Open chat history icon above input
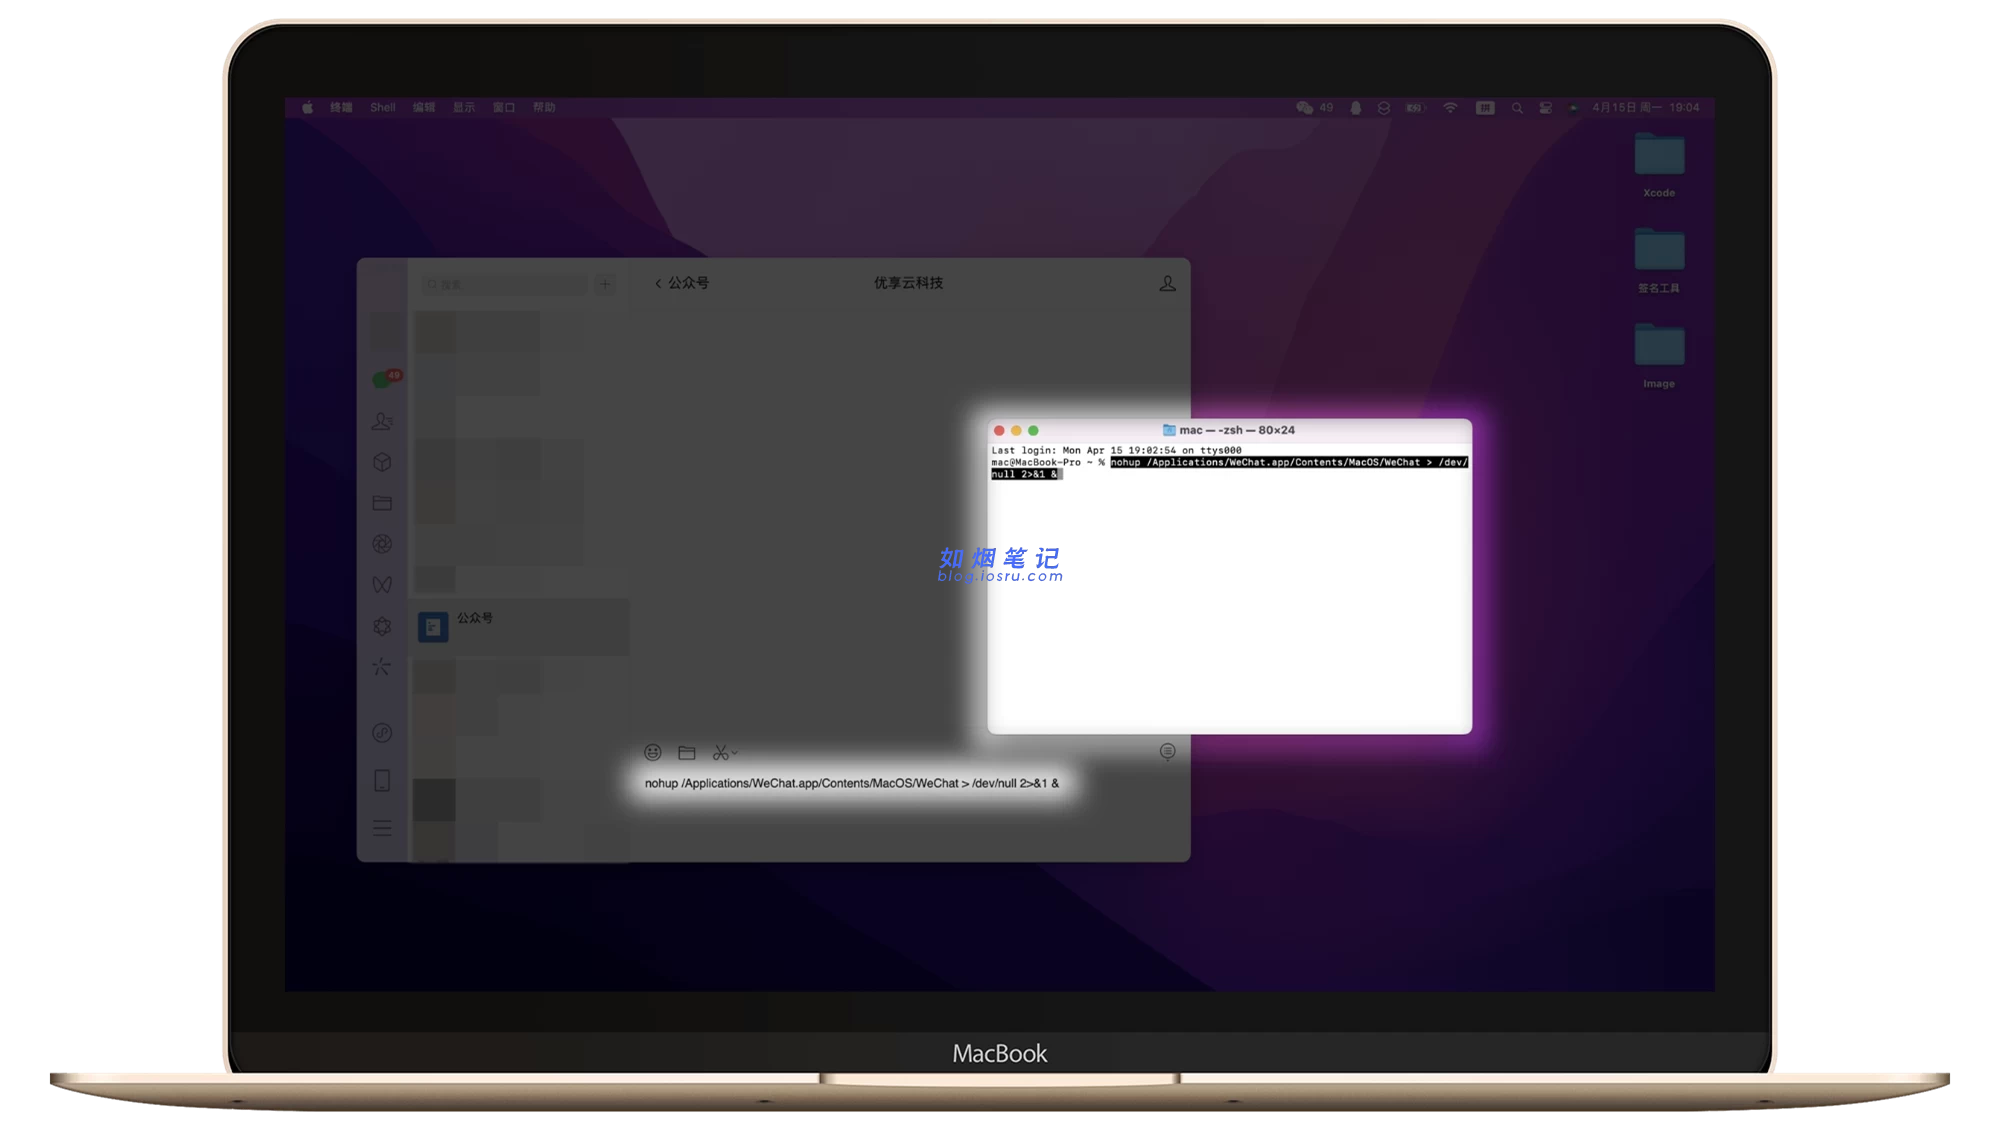 [x=1167, y=752]
